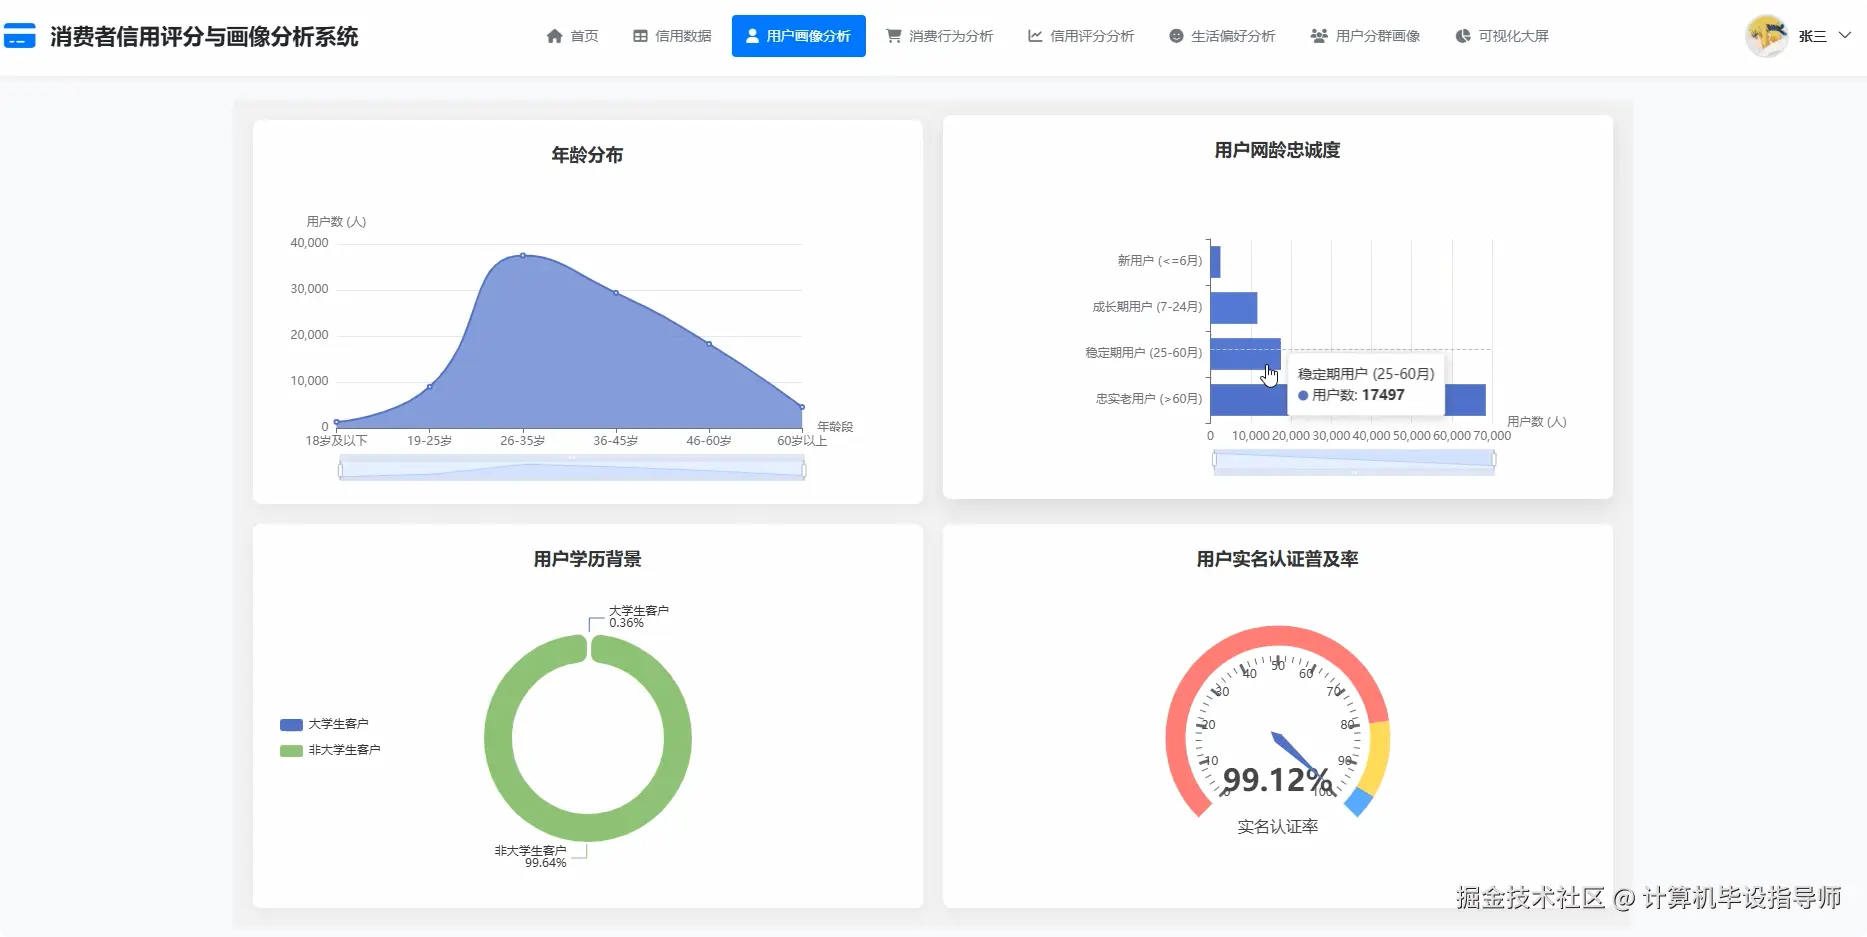The width and height of the screenshot is (1867, 937).
Task: Click the home icon beside 首页
Action: click(556, 35)
